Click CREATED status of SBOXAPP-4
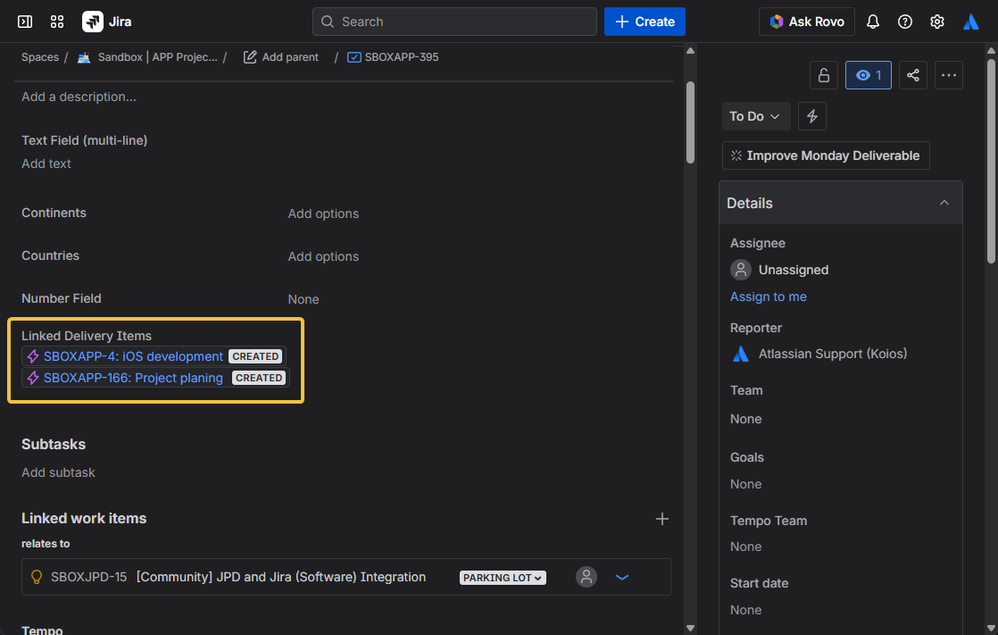The height and width of the screenshot is (635, 998). (x=255, y=356)
